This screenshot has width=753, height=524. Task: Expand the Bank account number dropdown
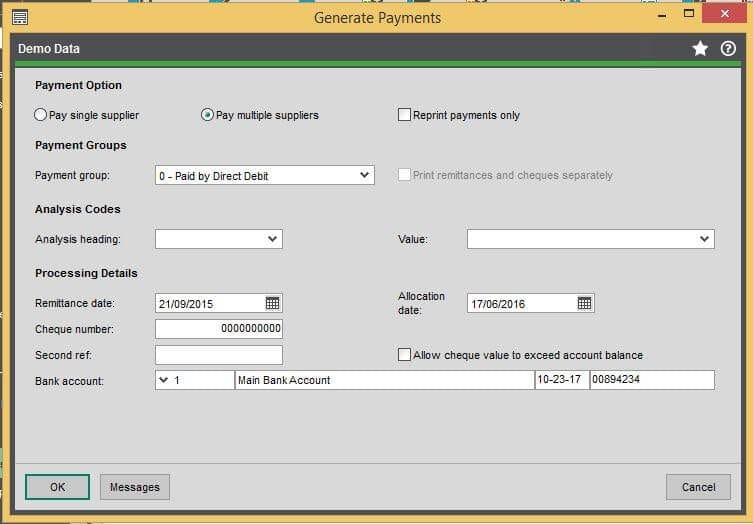coord(163,380)
